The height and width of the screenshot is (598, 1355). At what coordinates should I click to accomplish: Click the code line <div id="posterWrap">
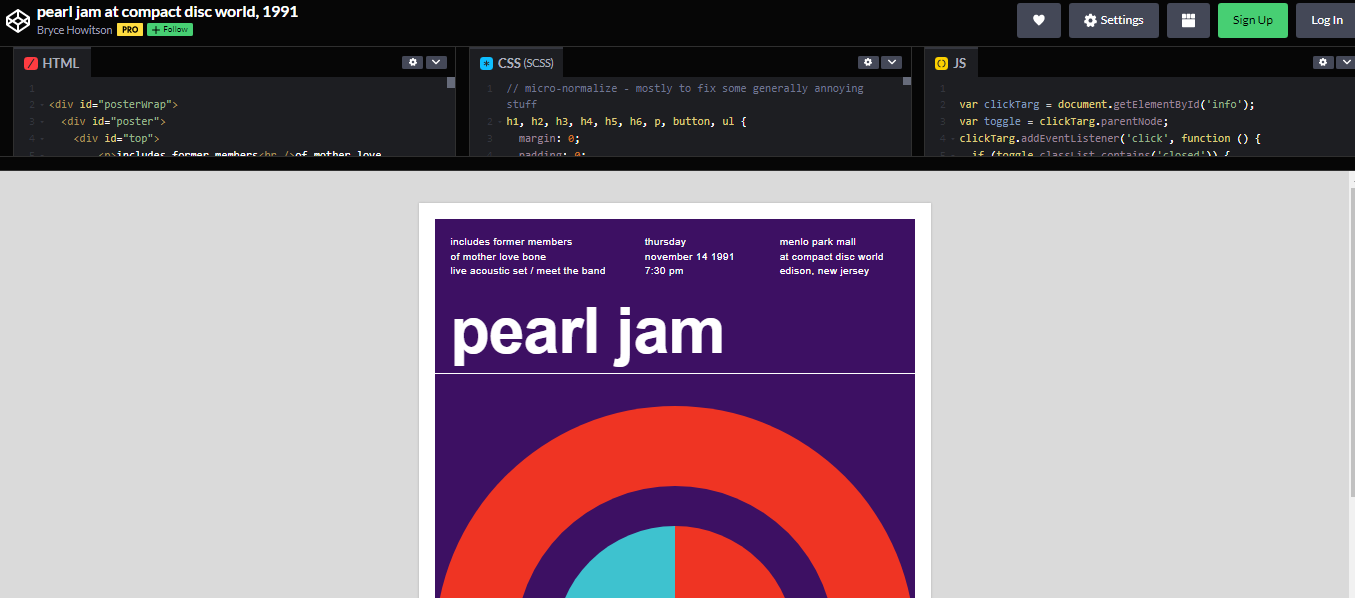click(x=113, y=105)
